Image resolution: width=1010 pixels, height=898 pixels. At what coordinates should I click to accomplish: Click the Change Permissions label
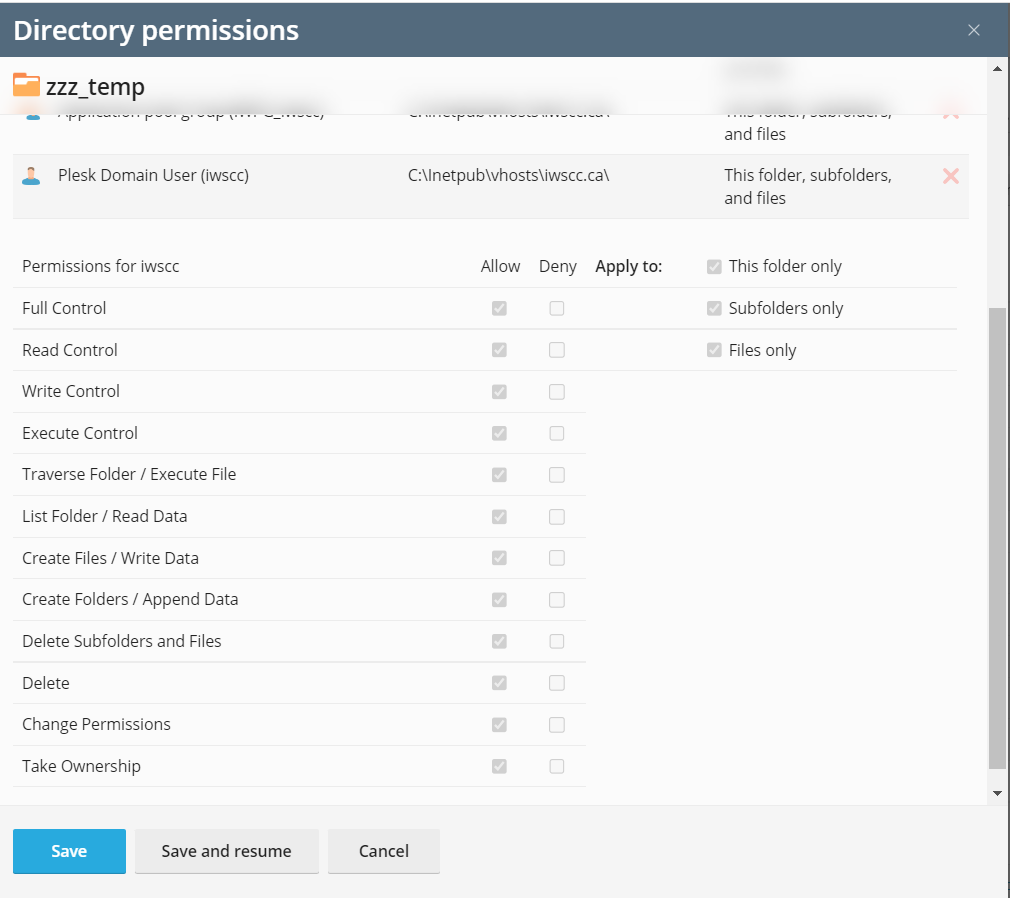coord(96,725)
